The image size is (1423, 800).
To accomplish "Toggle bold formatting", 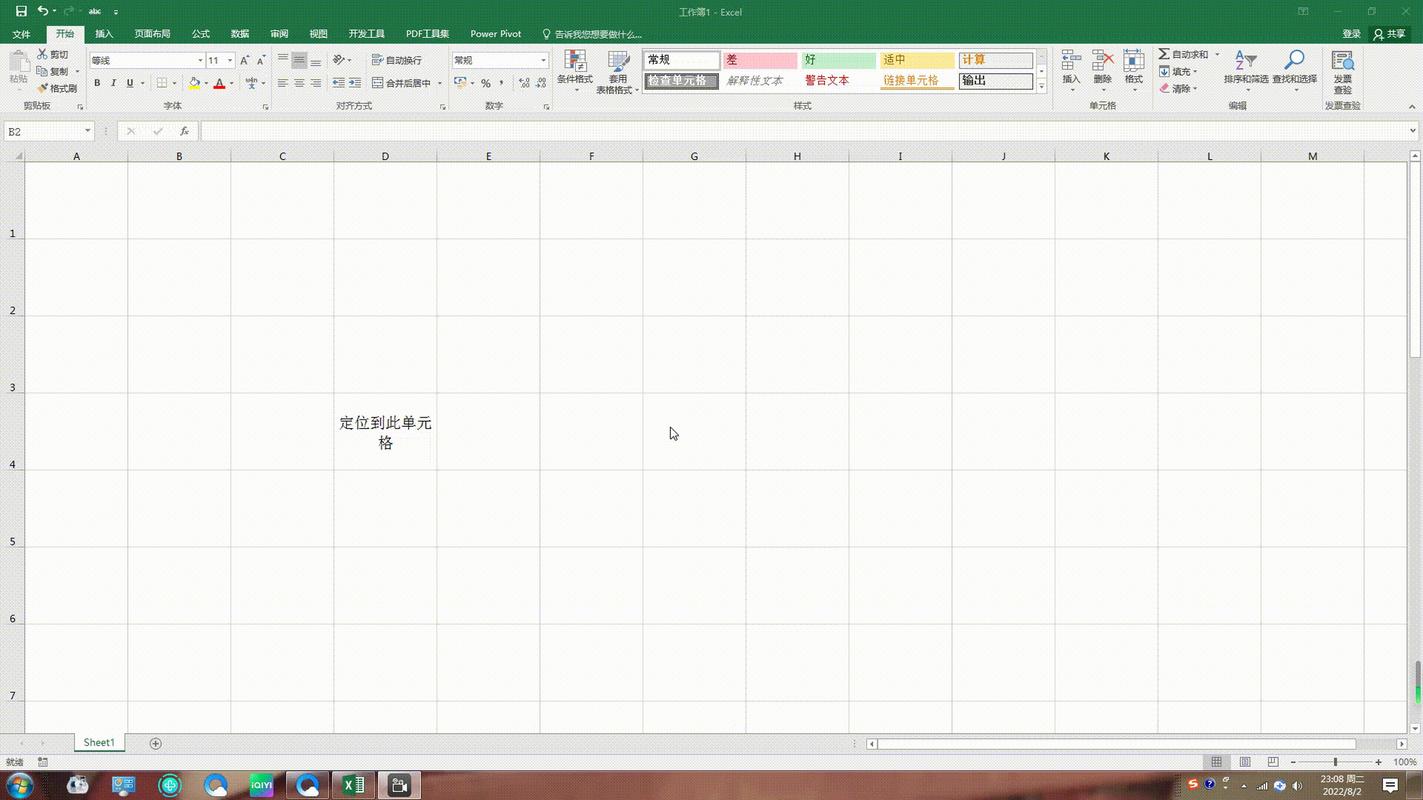I will (x=97, y=83).
